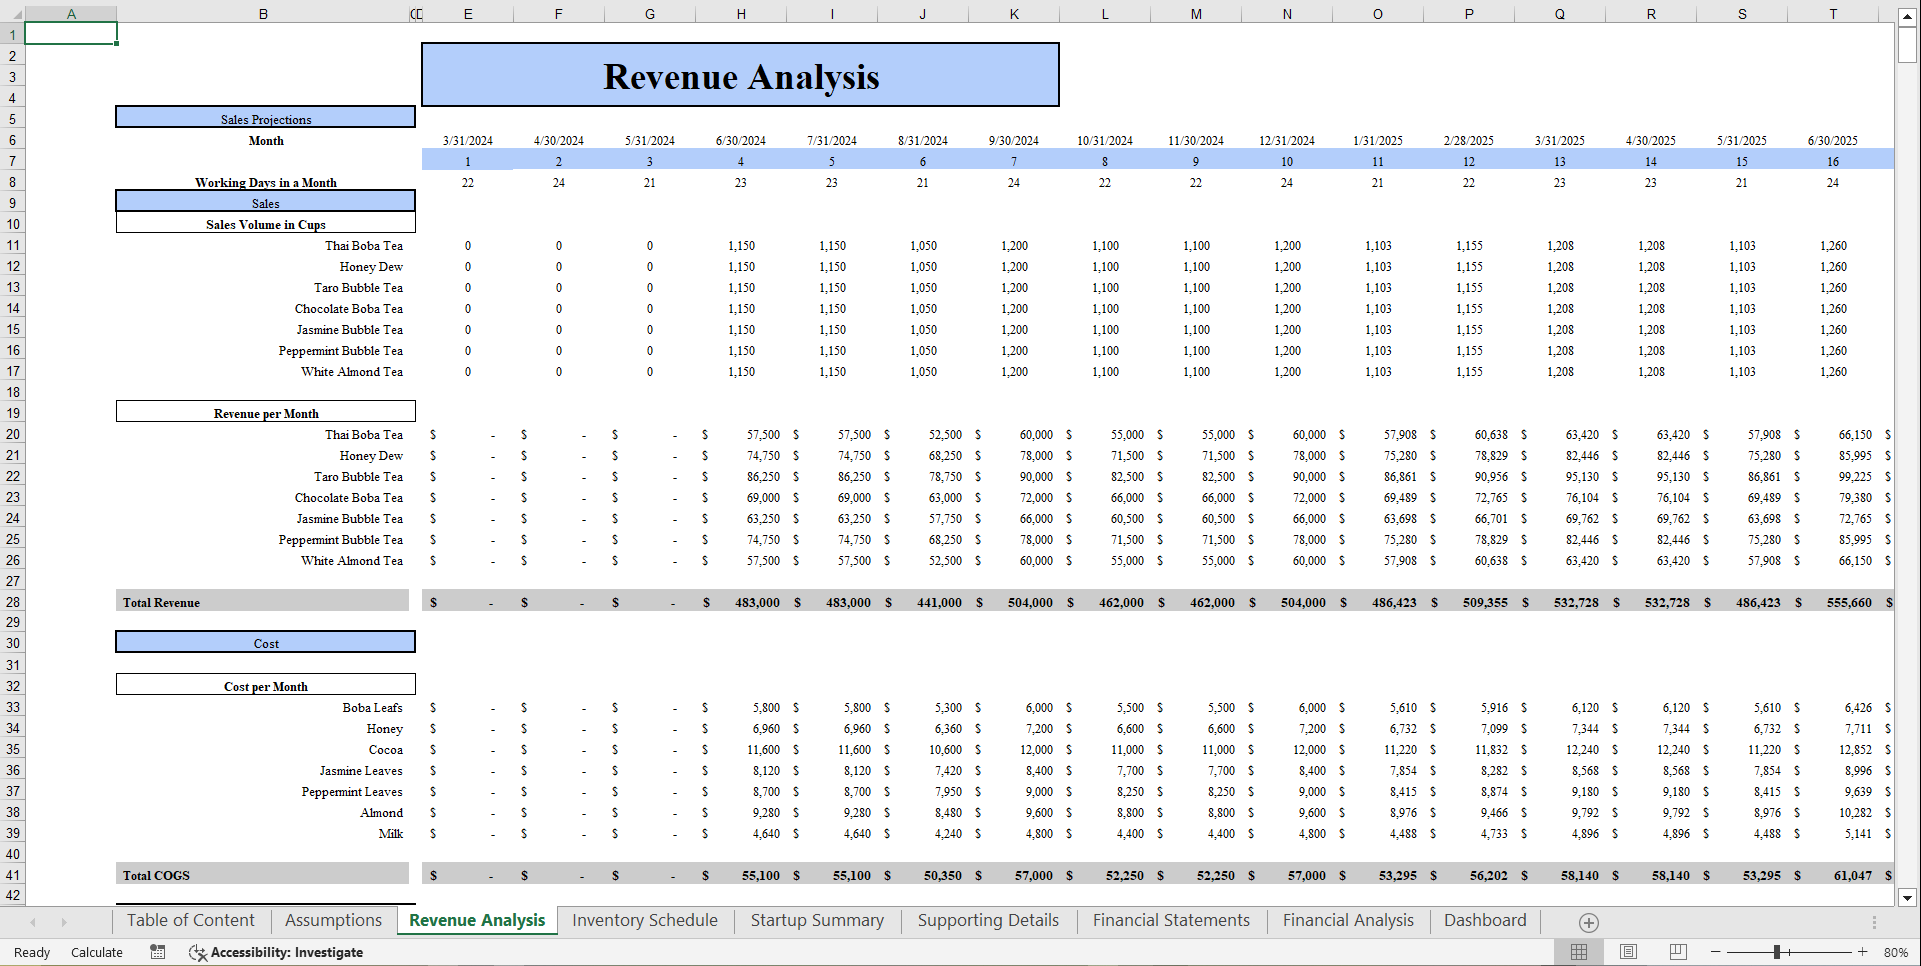View the Inventory Schedule sheet
The width and height of the screenshot is (1921, 966).
(x=644, y=920)
